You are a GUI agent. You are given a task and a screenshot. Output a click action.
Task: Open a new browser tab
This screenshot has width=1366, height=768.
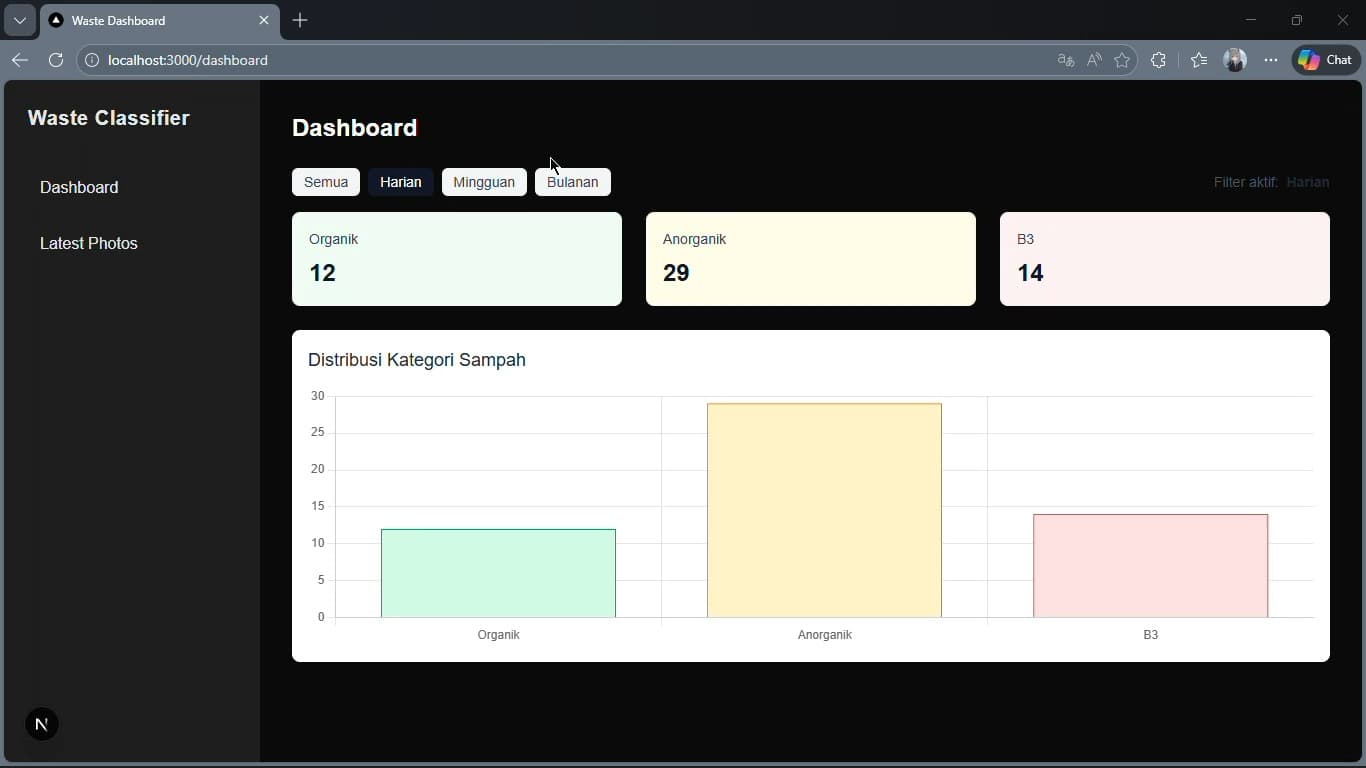(300, 20)
